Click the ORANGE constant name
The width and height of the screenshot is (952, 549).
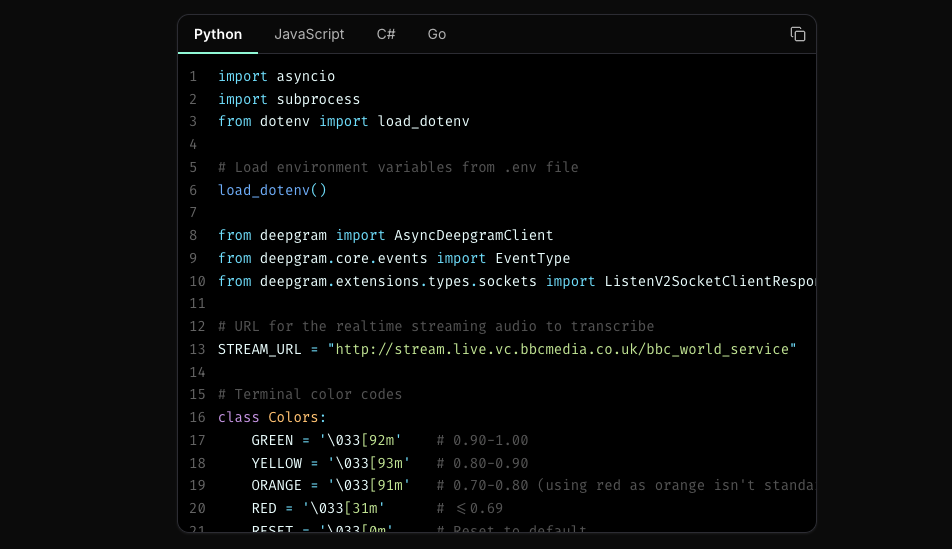pos(276,485)
